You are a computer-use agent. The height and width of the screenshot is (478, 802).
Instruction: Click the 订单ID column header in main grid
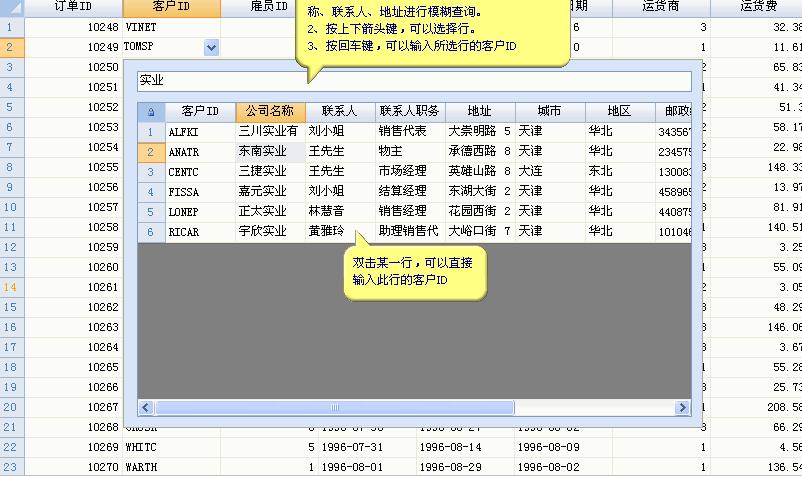73,7
